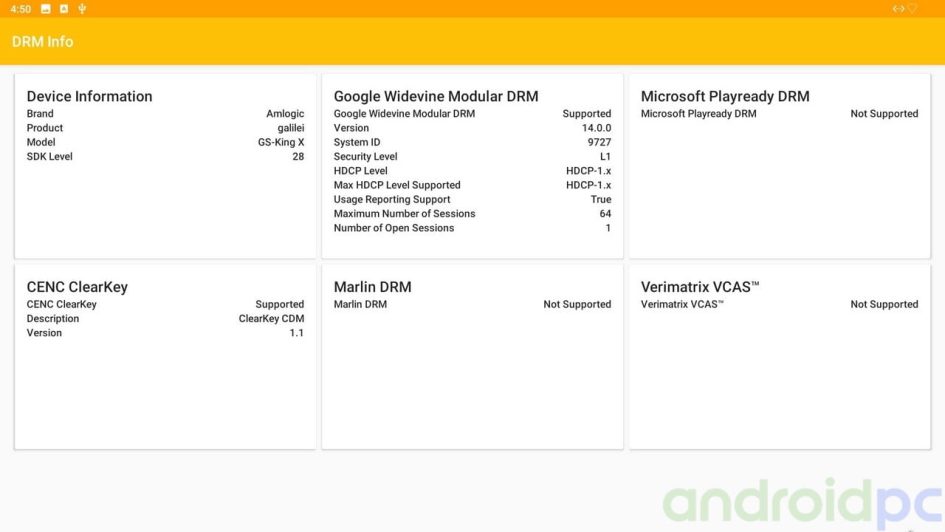Click the clock showing 4:50
Screen dimensions: 945x532
[x=20, y=9]
